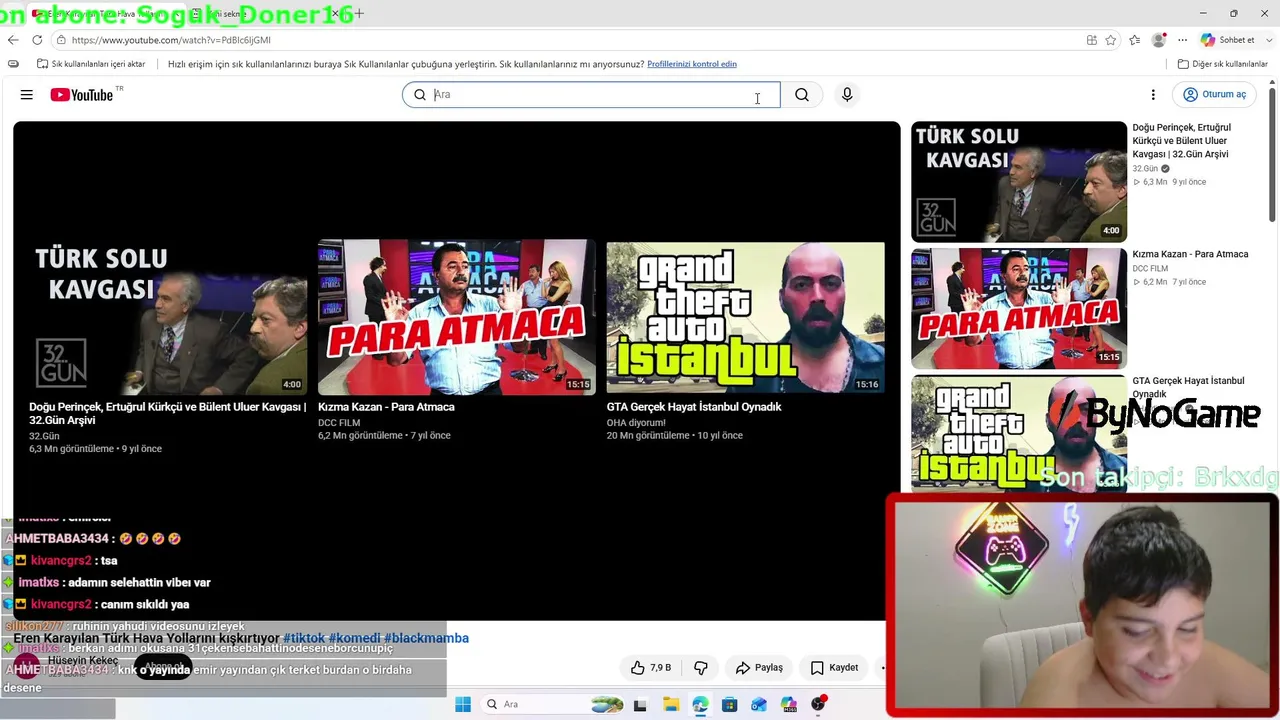
Task: Reload the page with the refresh icon
Action: tap(37, 40)
